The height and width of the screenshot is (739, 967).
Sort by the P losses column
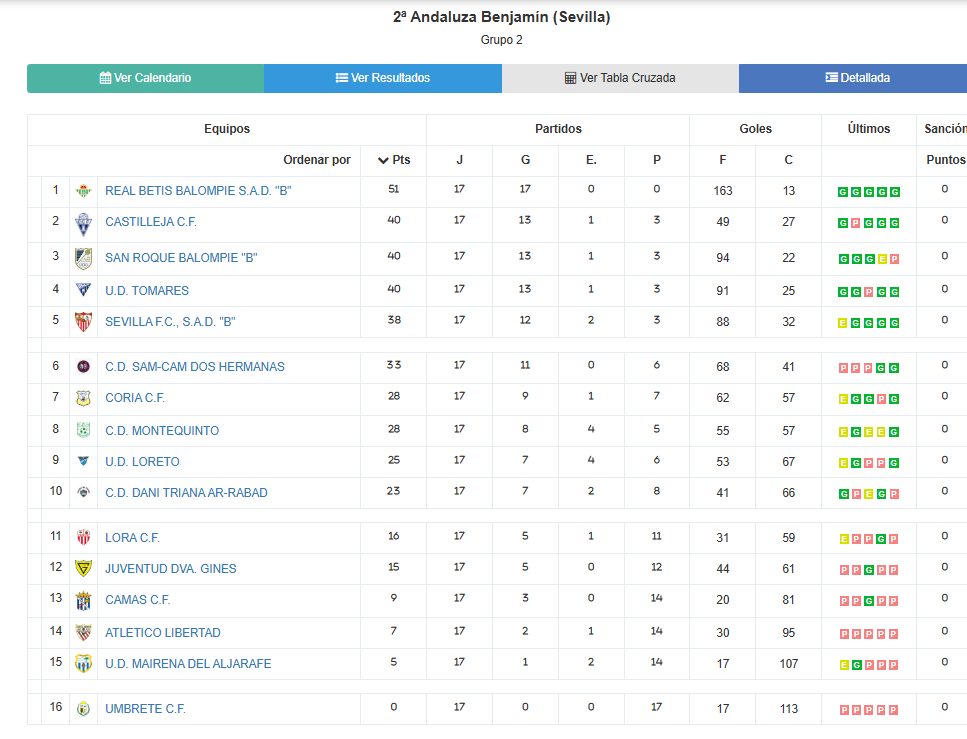[x=657, y=160]
